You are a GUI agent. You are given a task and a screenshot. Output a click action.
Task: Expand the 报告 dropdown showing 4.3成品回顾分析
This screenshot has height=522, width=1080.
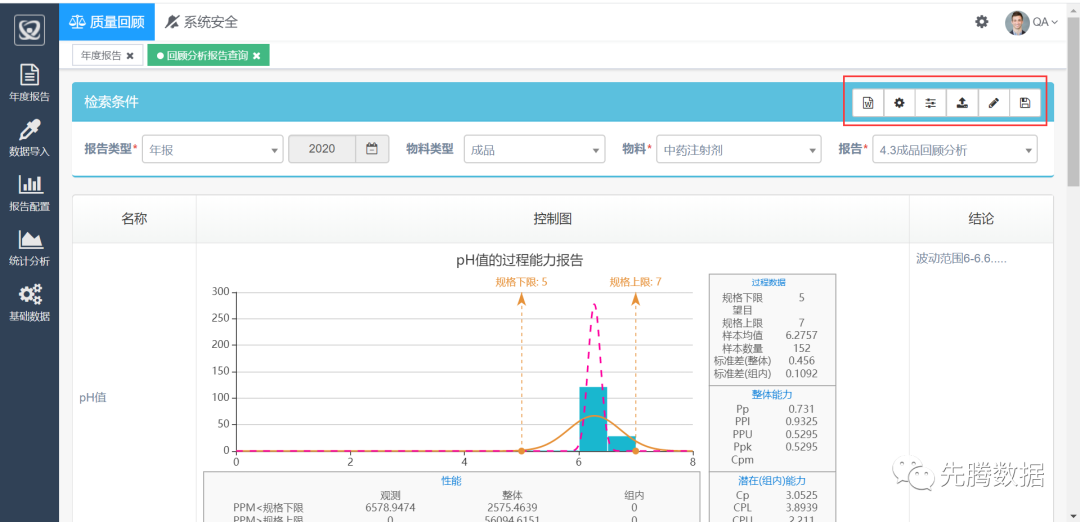[955, 149]
